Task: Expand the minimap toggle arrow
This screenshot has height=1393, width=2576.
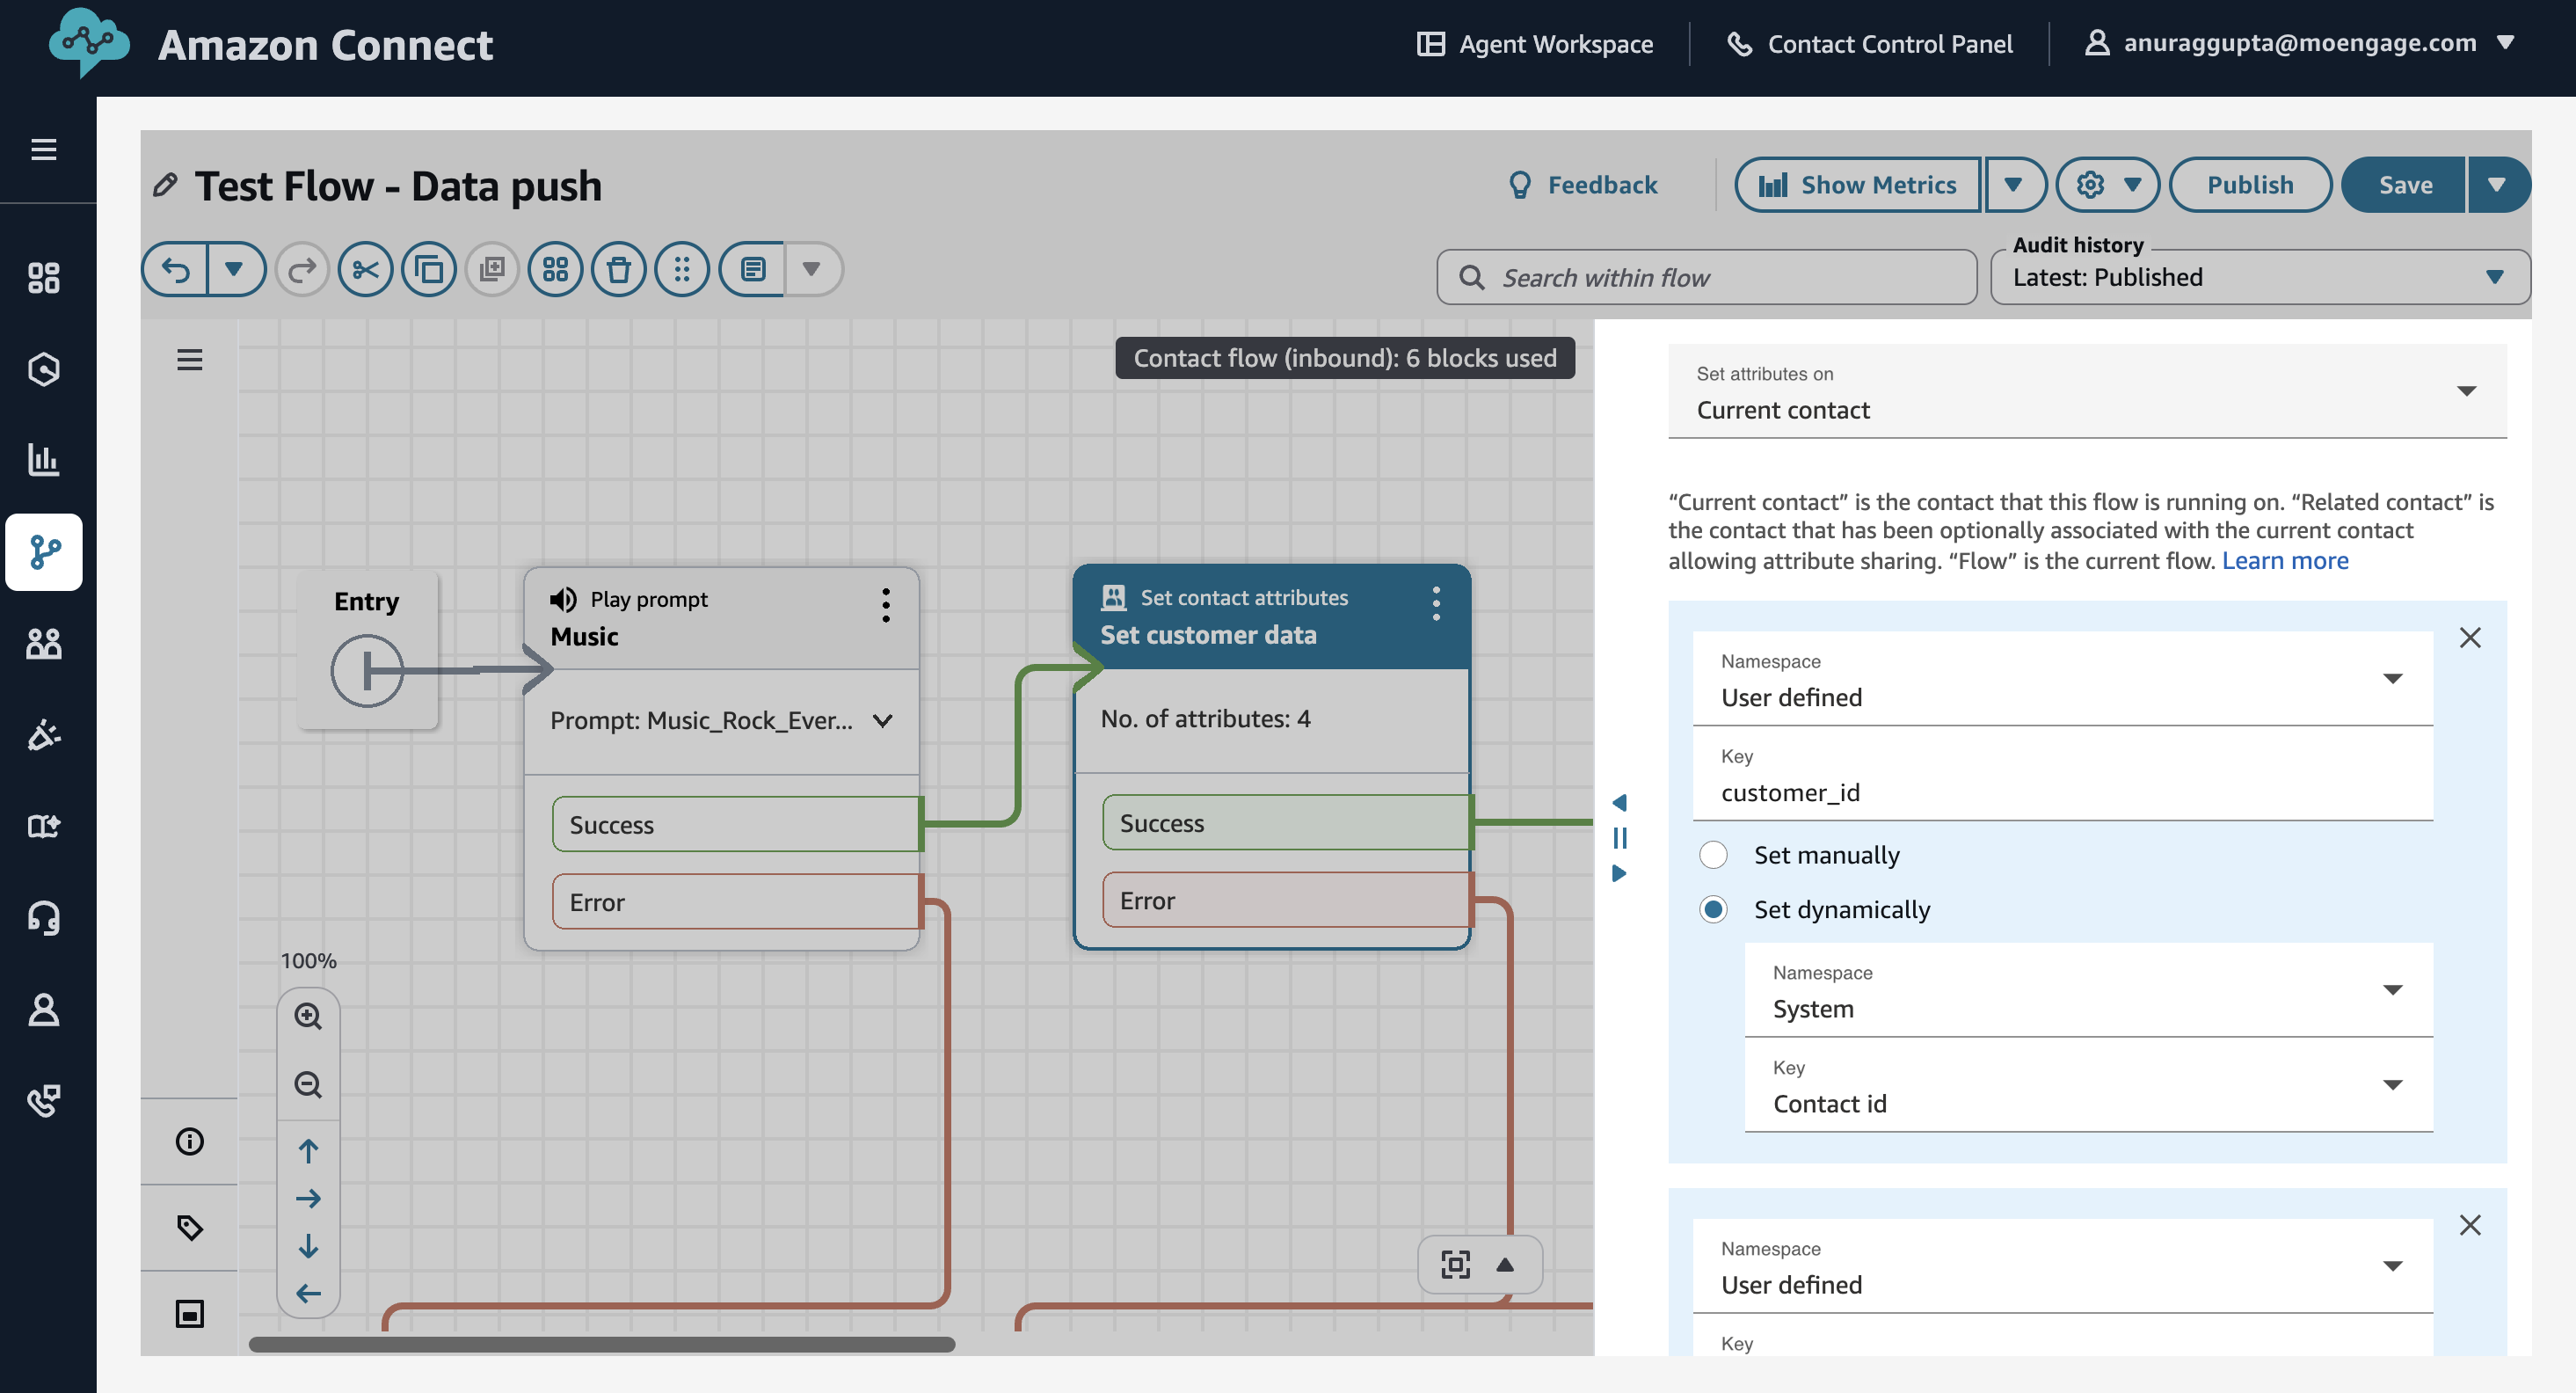Action: (x=1504, y=1264)
